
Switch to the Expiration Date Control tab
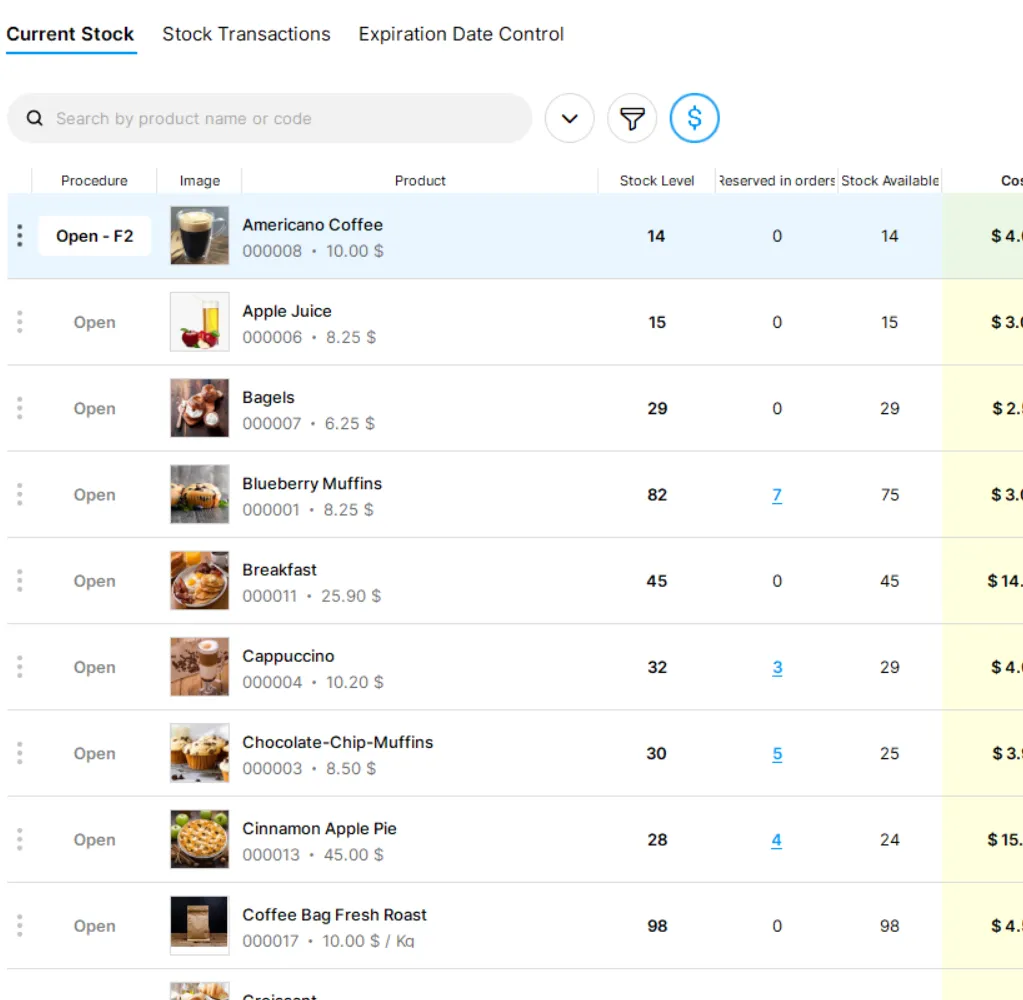tap(461, 34)
